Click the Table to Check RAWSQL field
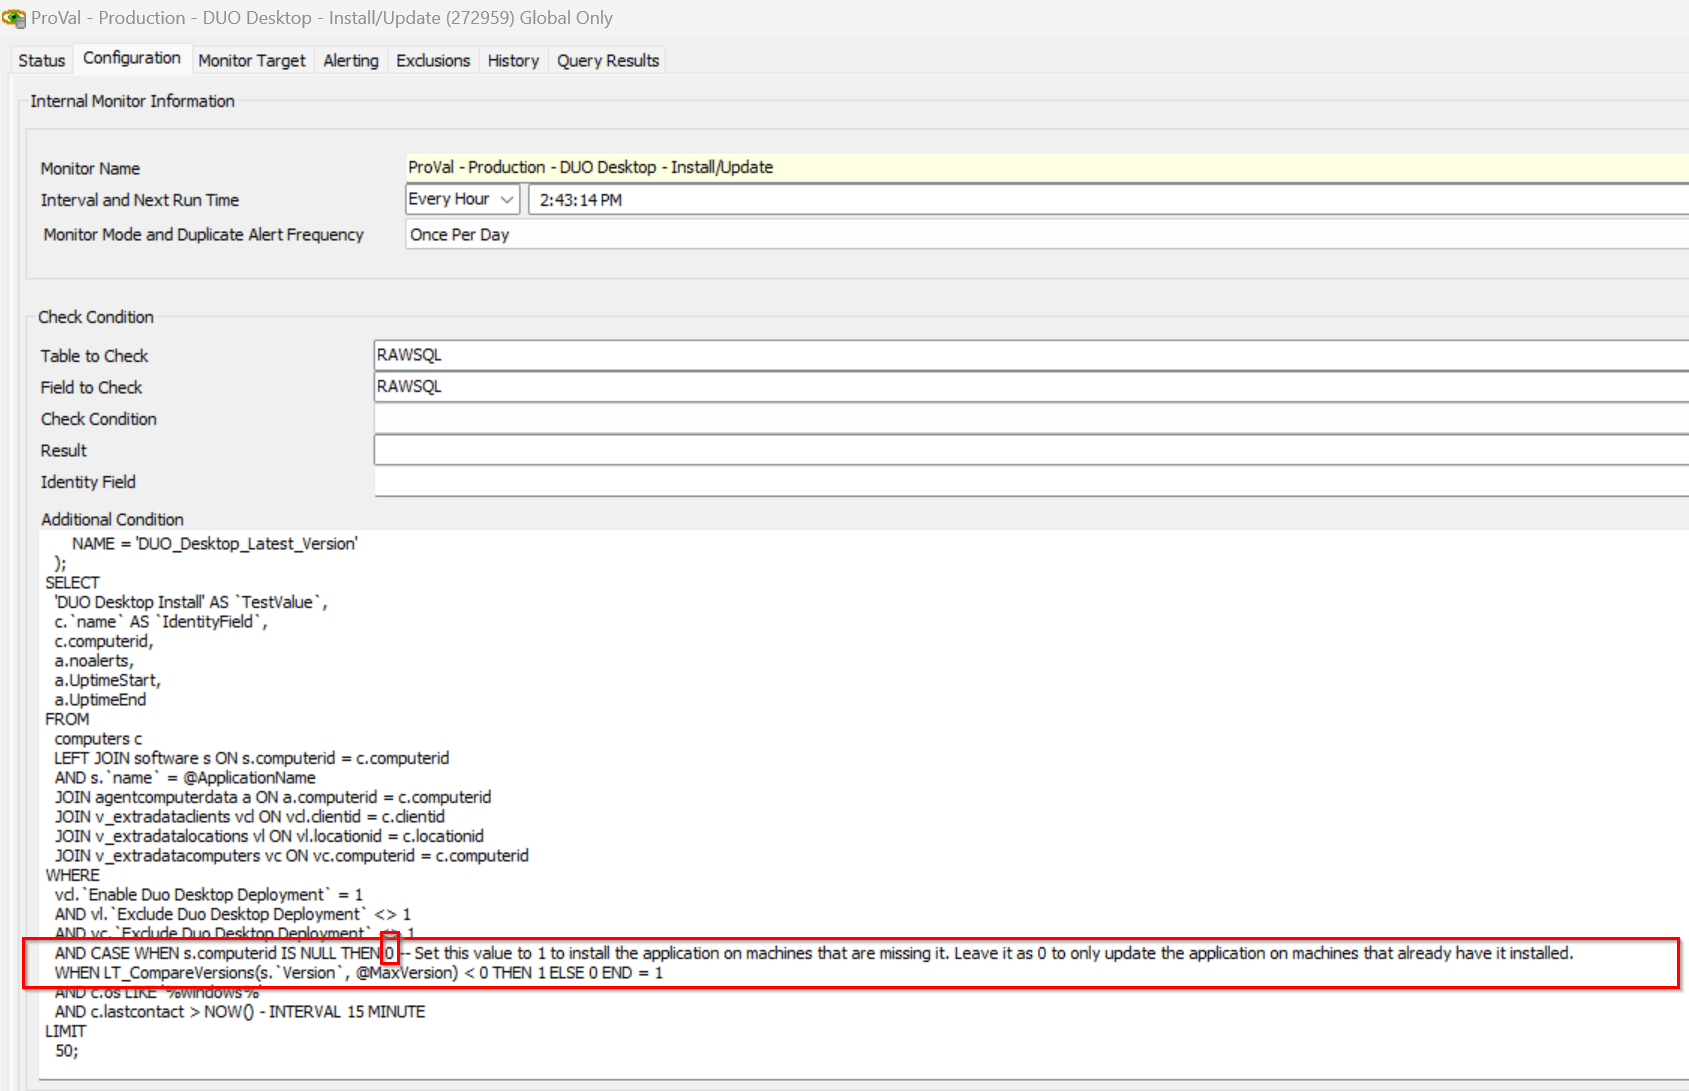 (x=1031, y=355)
